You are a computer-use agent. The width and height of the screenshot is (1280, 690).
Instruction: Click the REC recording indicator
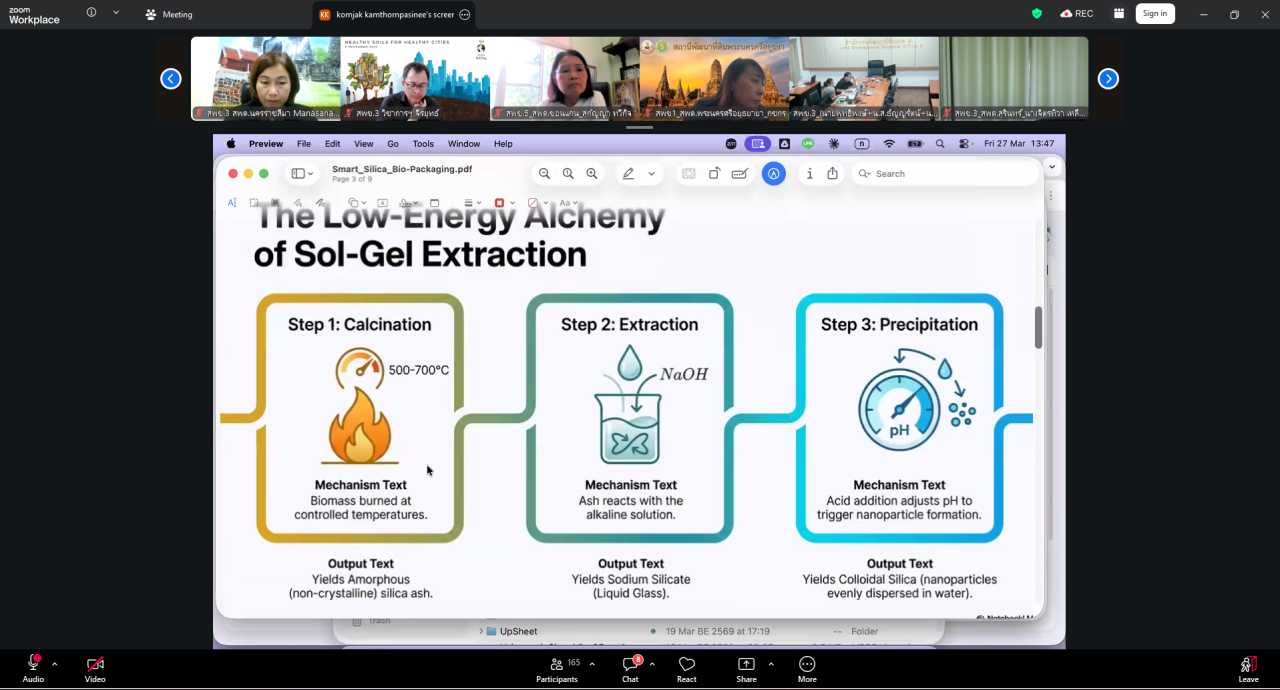pos(1077,14)
